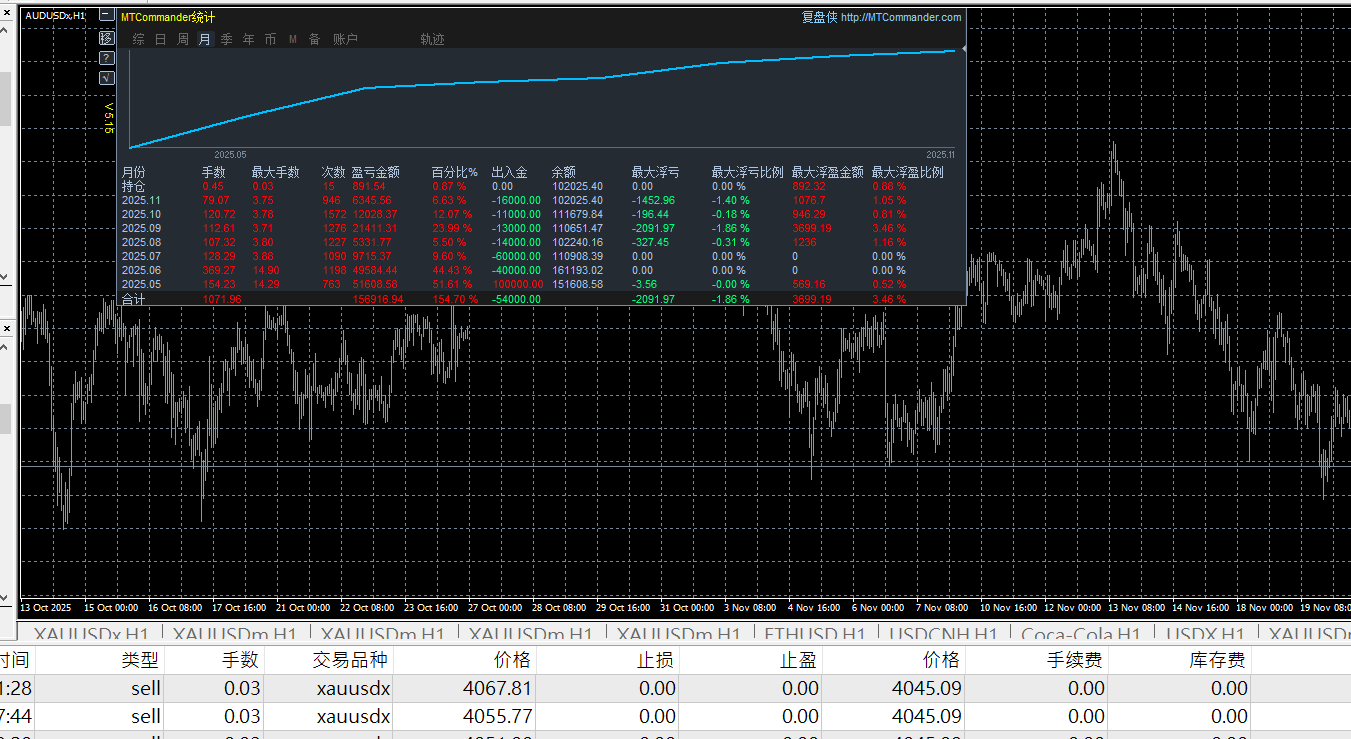This screenshot has height=739, width=1351.
Task: Click the 合计 total row label
Action: (133, 299)
